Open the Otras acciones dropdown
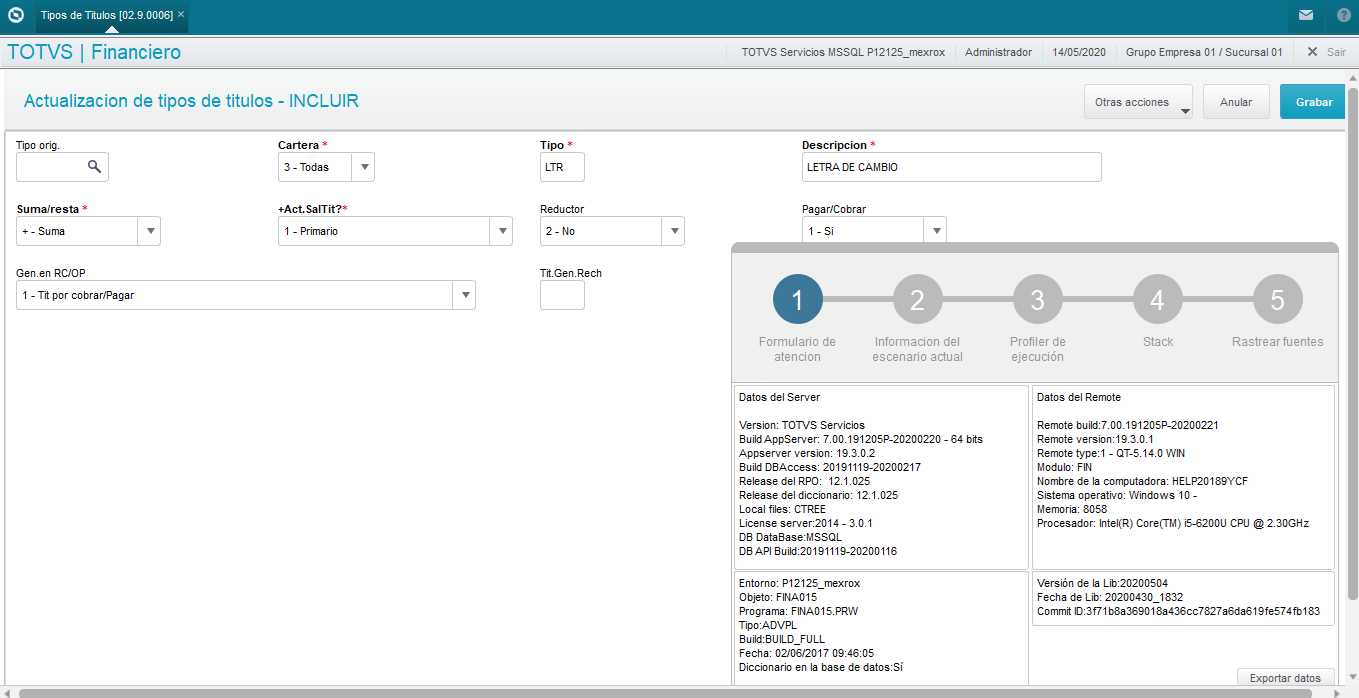This screenshot has height=698, width=1359. tap(1138, 102)
